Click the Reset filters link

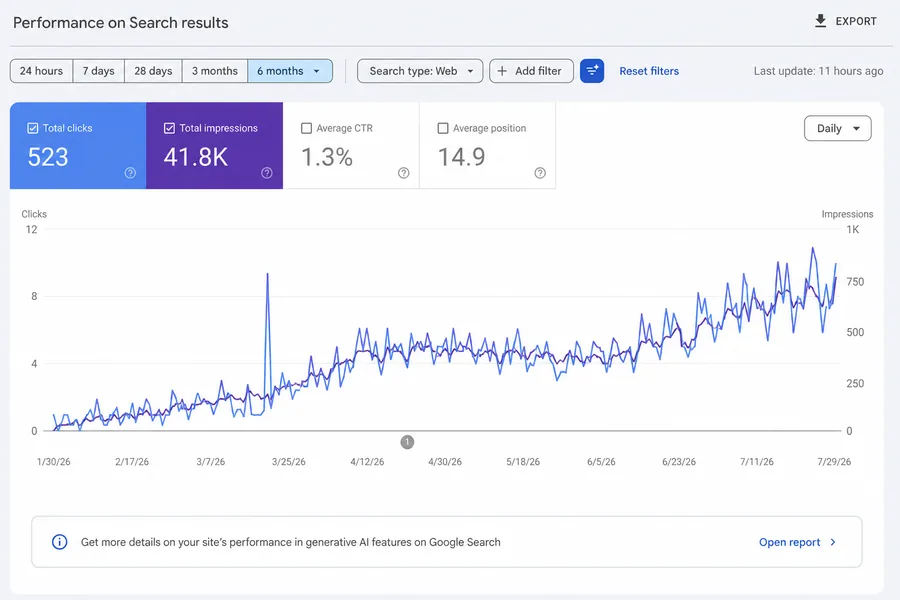(649, 71)
